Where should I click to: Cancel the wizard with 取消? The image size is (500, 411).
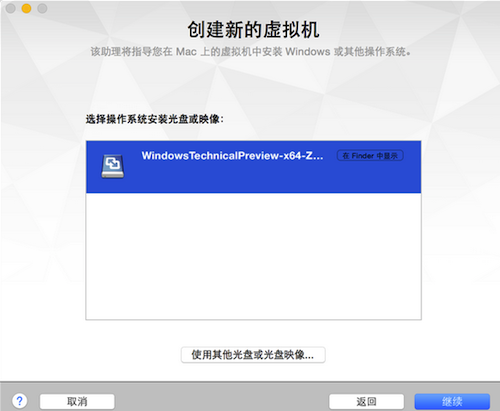(x=77, y=401)
